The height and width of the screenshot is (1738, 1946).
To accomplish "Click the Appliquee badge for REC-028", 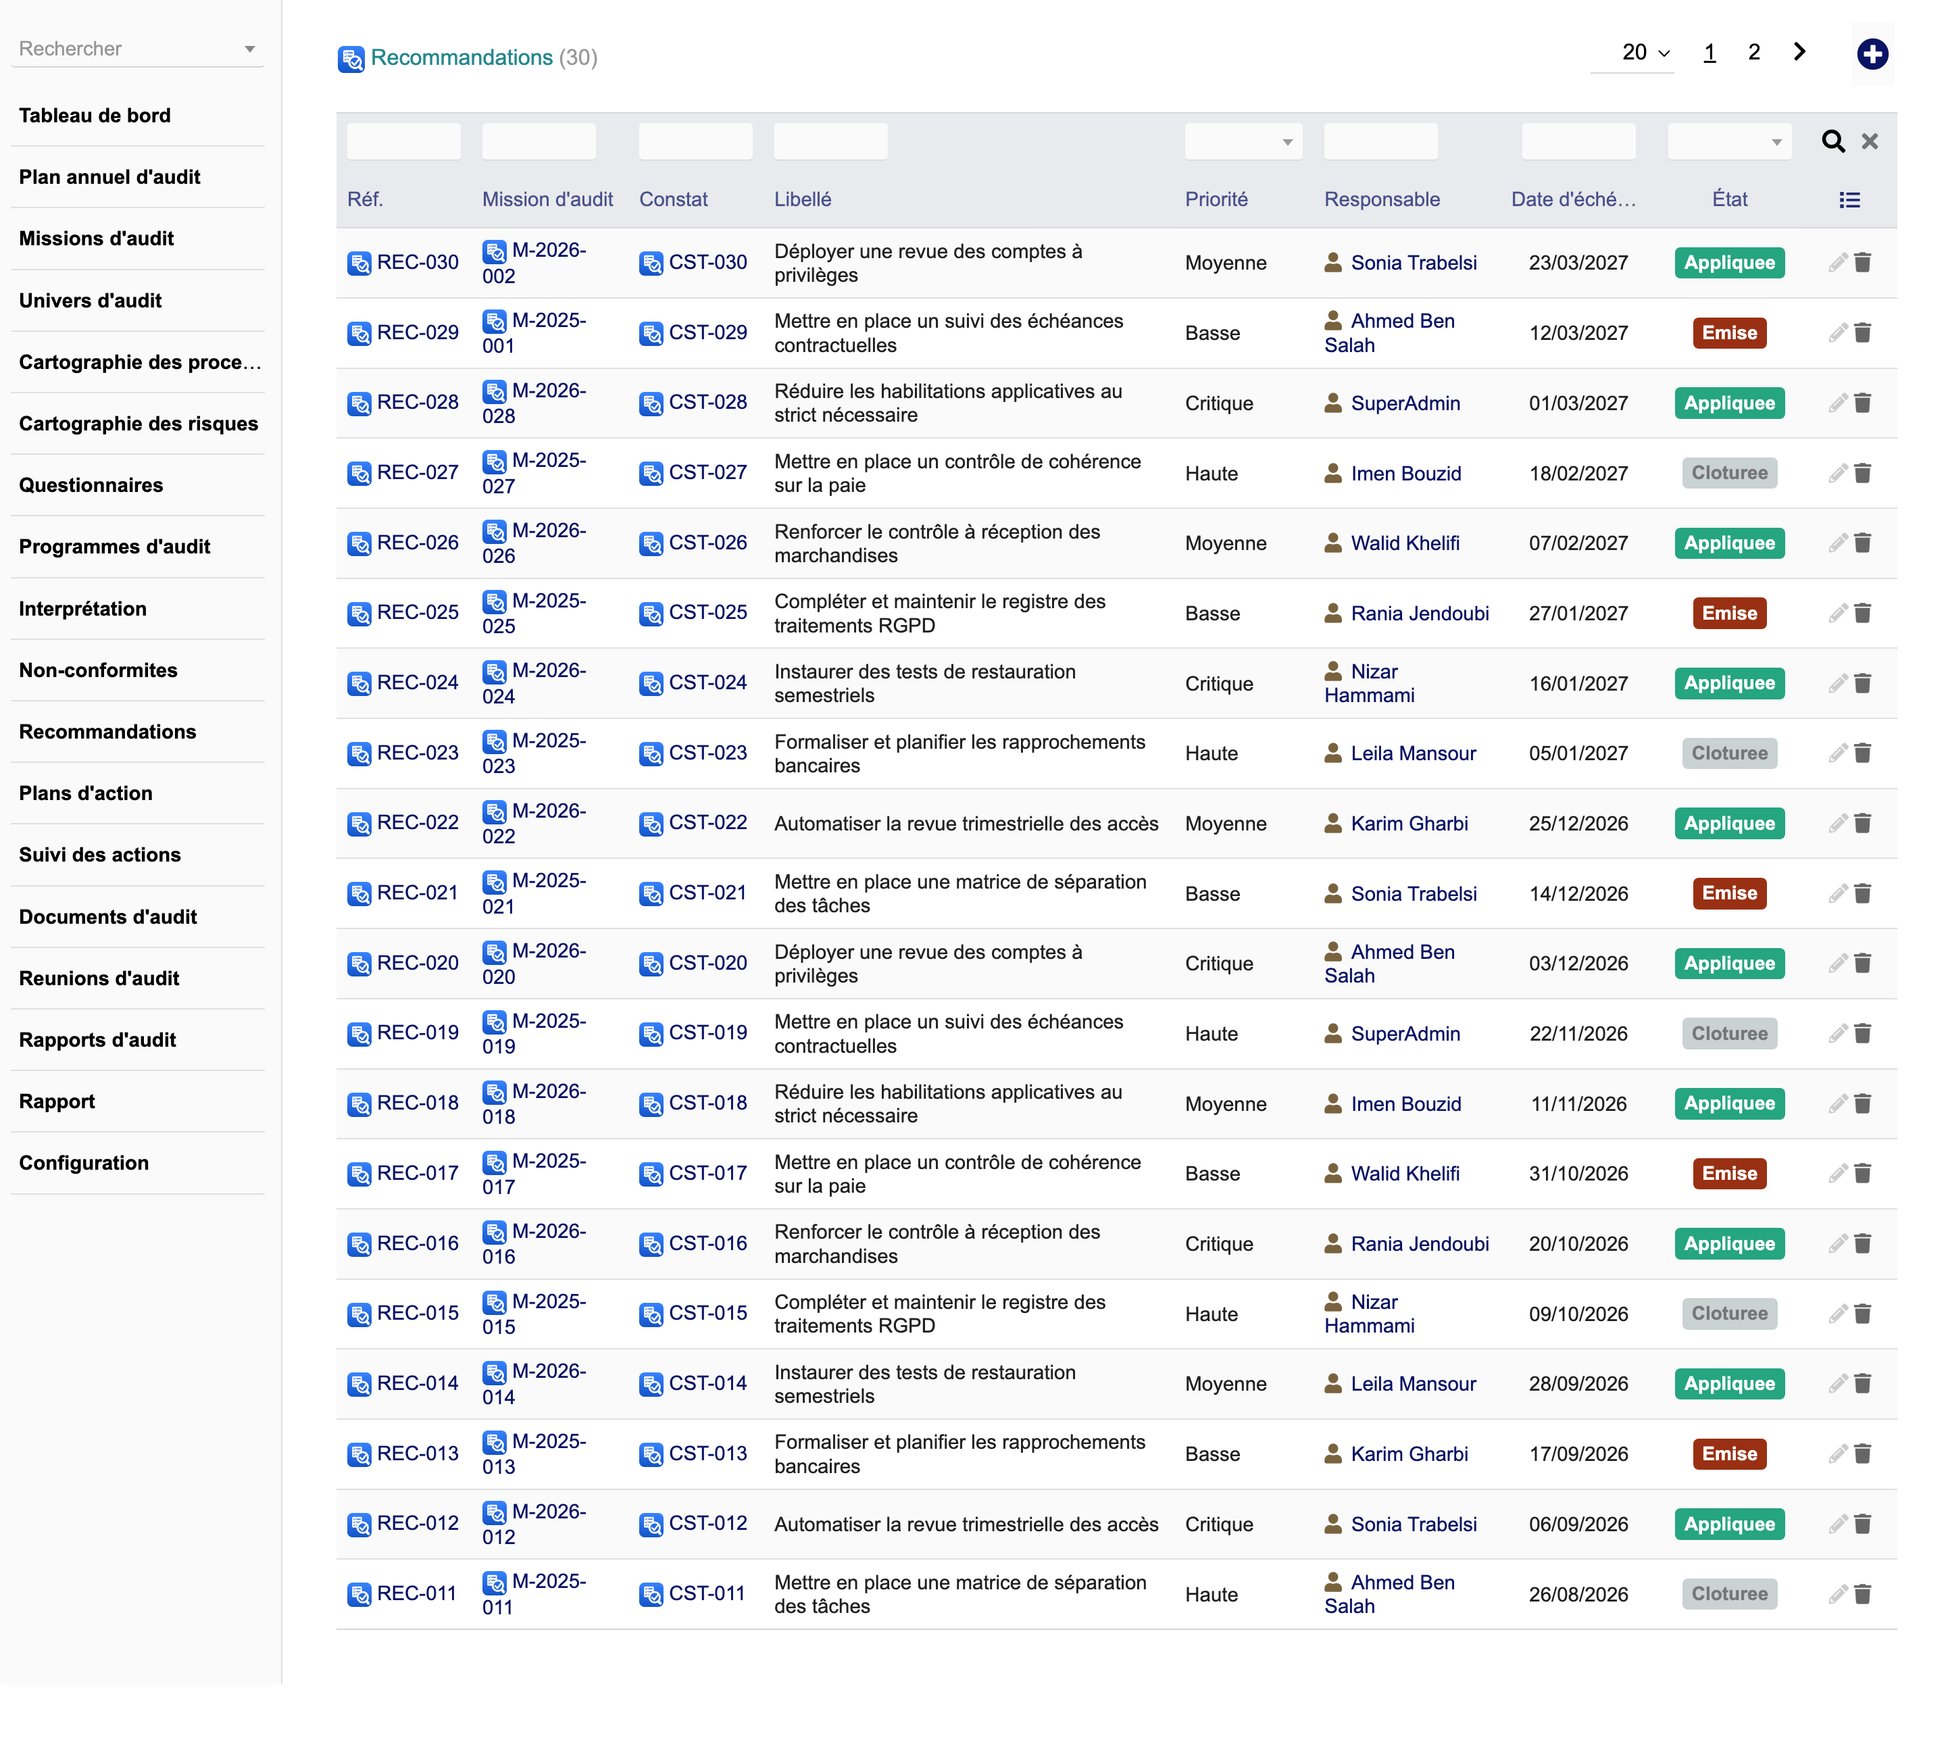I will (x=1729, y=403).
